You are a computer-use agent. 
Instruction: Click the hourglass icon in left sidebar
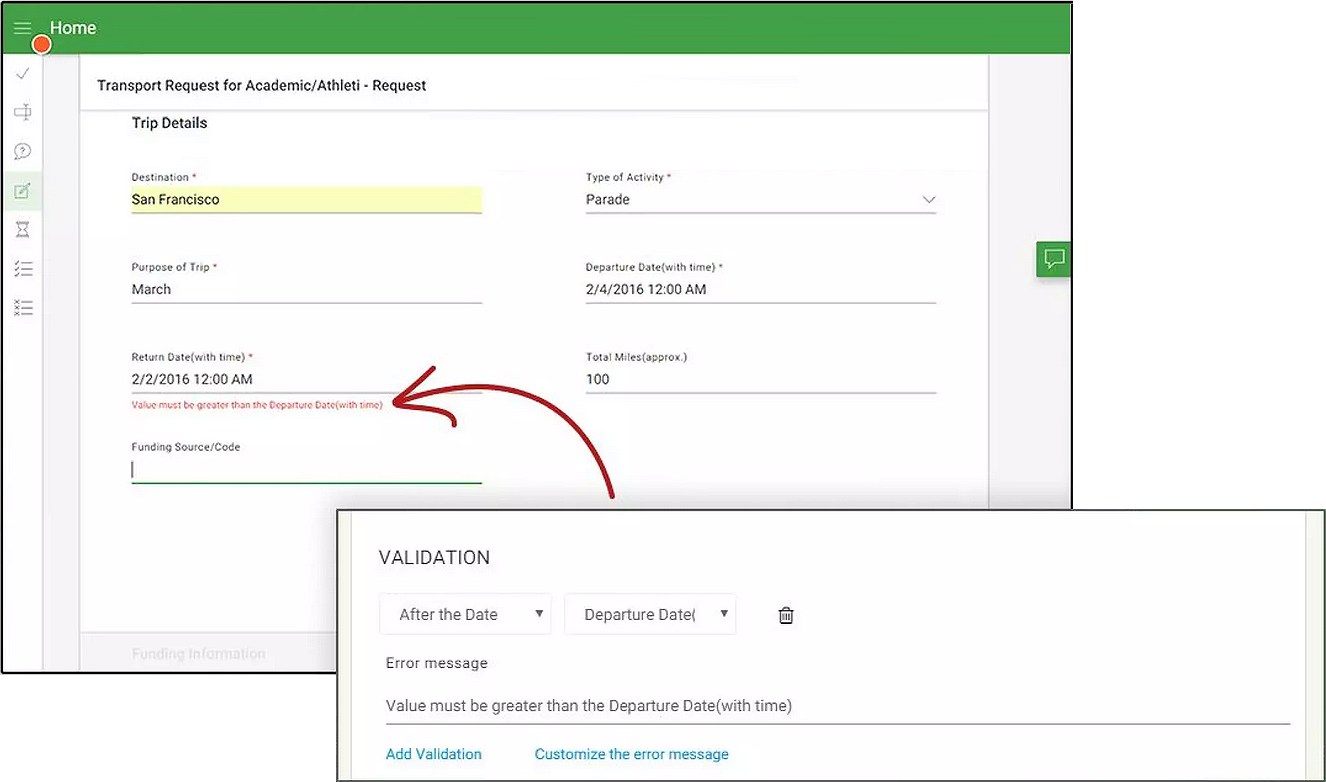tap(23, 230)
